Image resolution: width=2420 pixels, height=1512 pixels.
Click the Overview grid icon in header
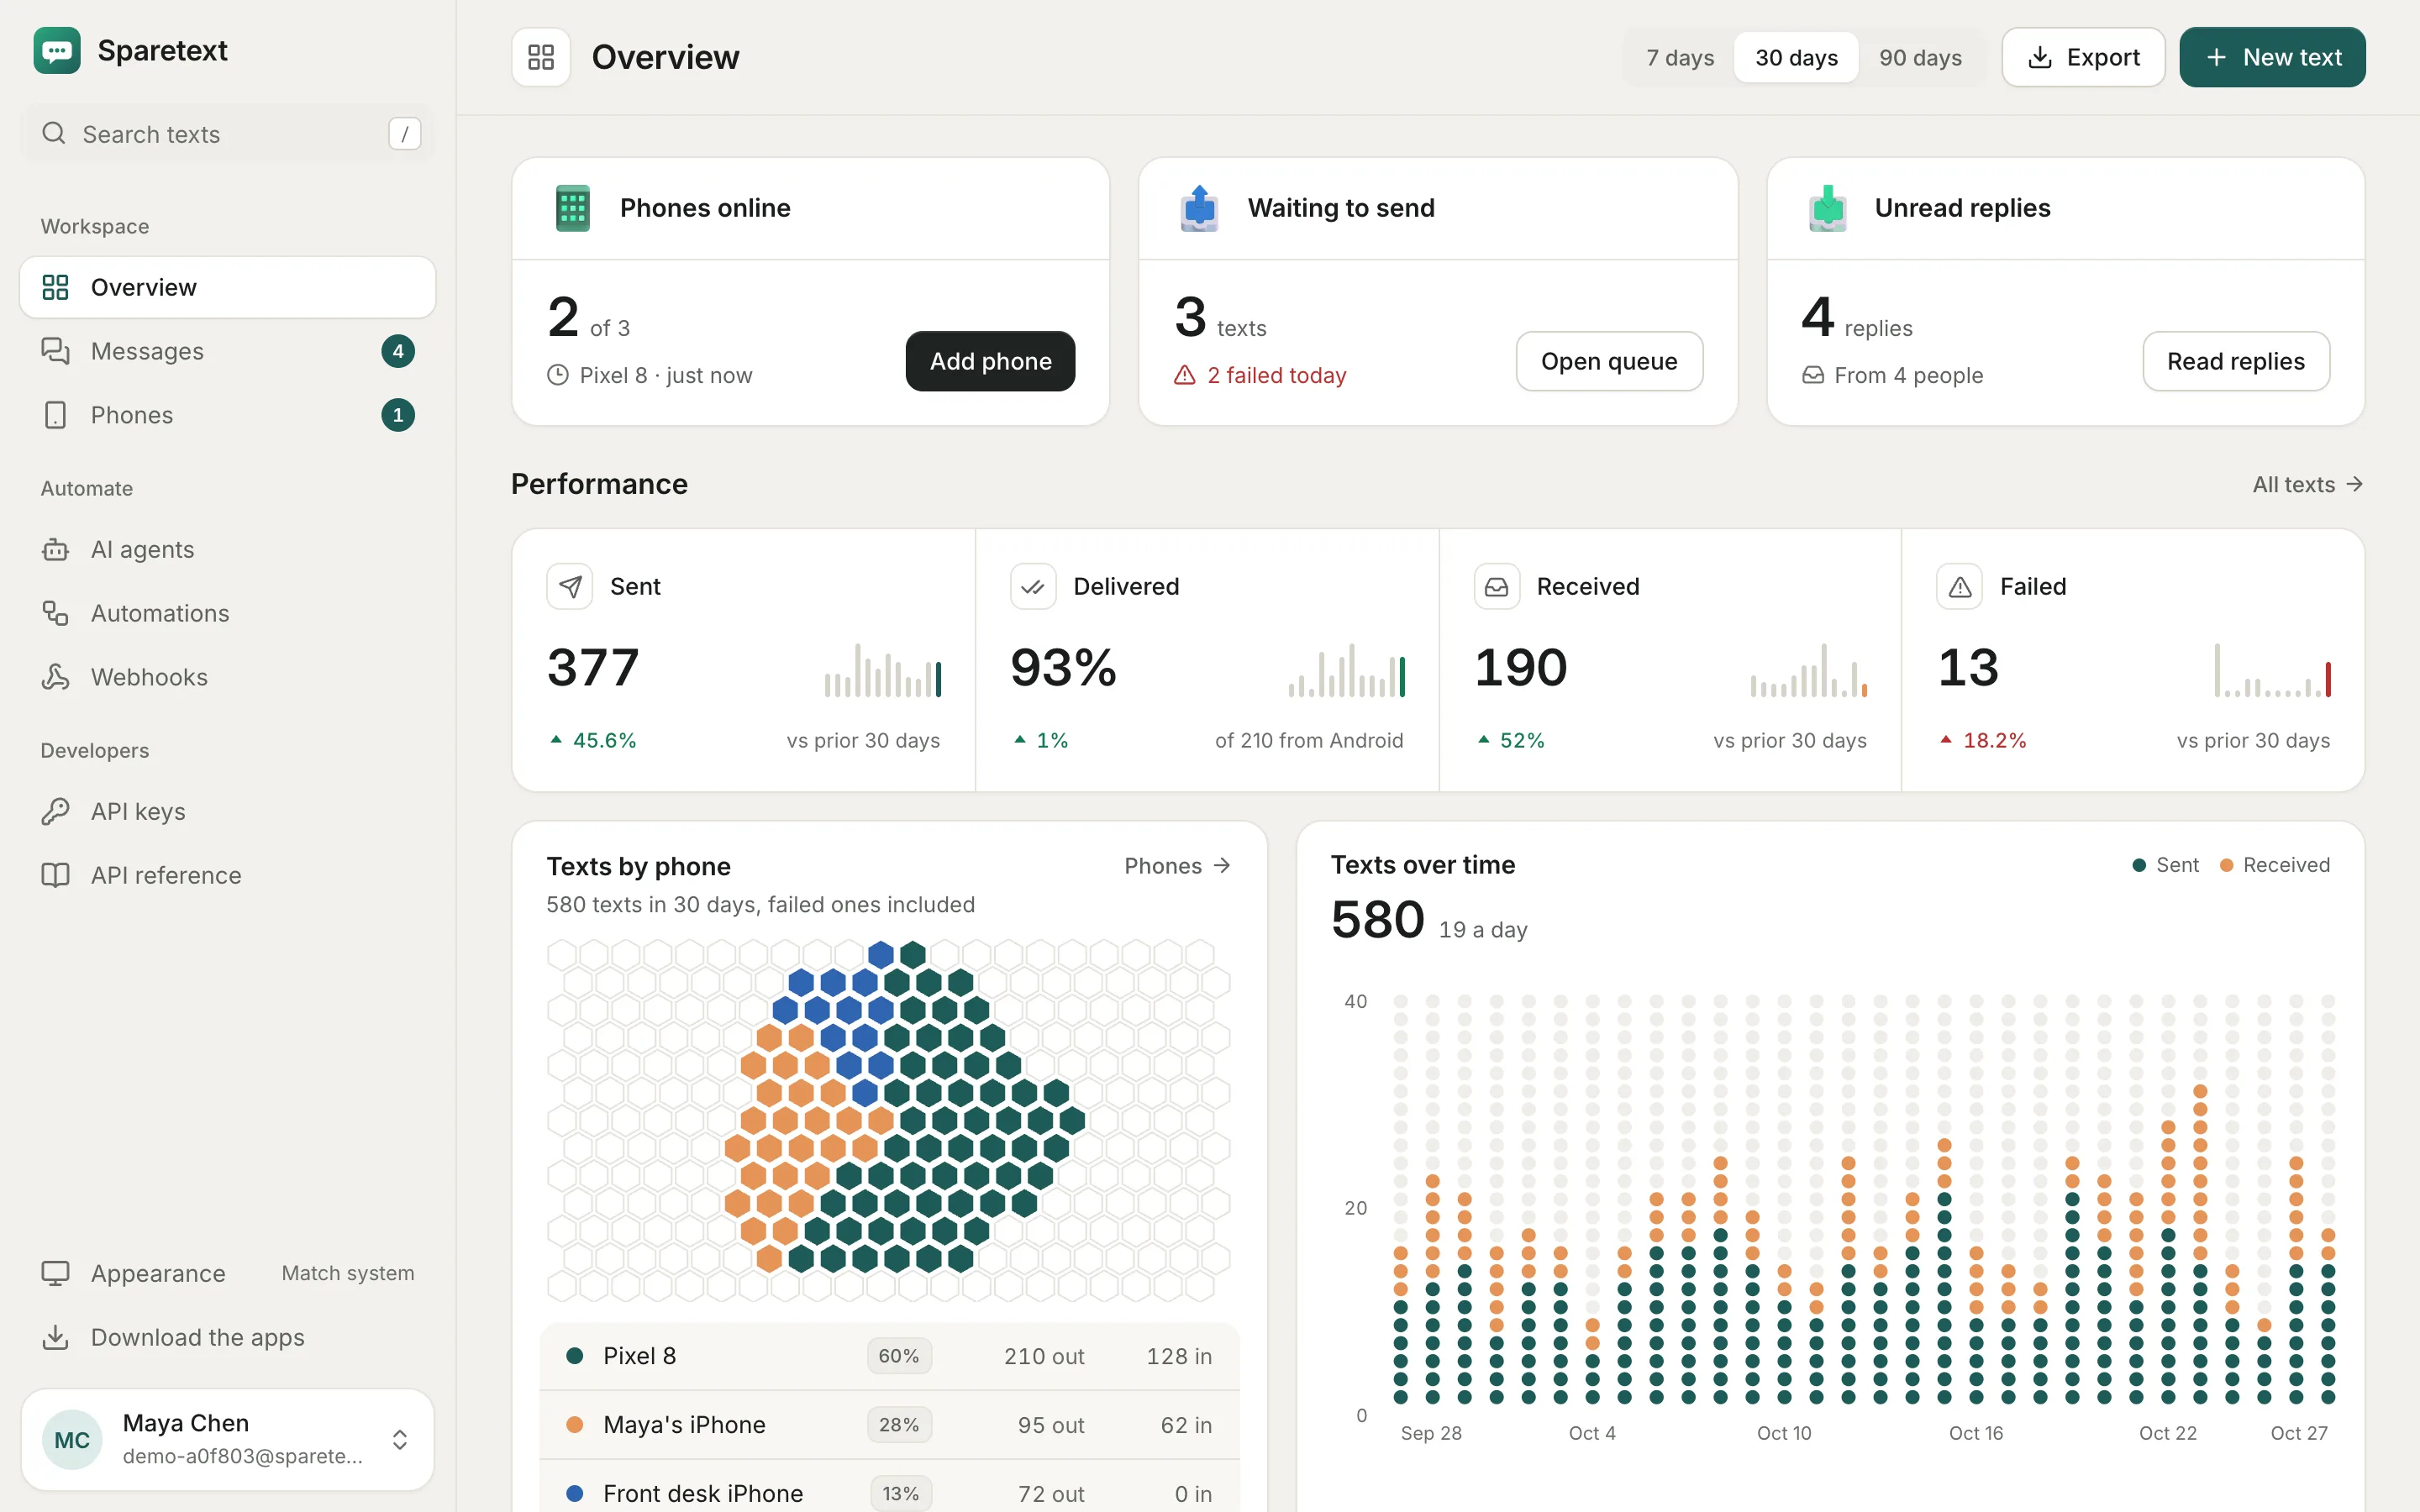tap(541, 57)
